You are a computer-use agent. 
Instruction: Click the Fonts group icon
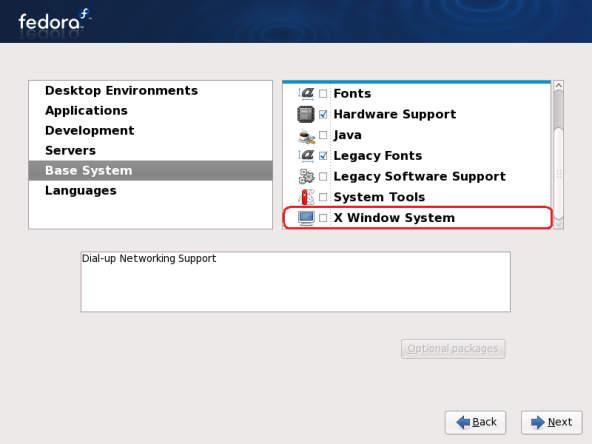click(306, 93)
